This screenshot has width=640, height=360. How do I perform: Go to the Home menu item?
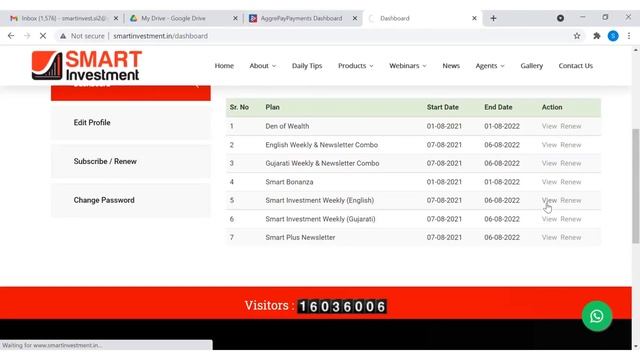tap(224, 66)
